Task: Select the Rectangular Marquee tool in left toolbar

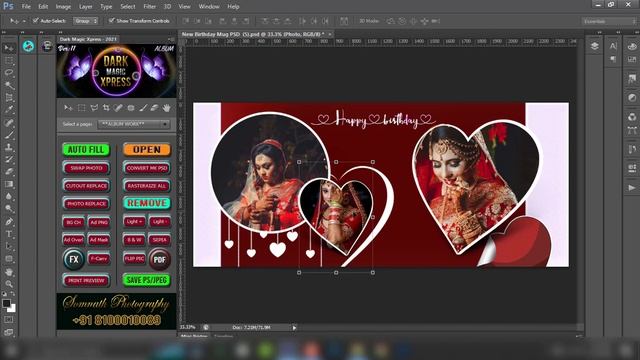Action: [x=9, y=61]
